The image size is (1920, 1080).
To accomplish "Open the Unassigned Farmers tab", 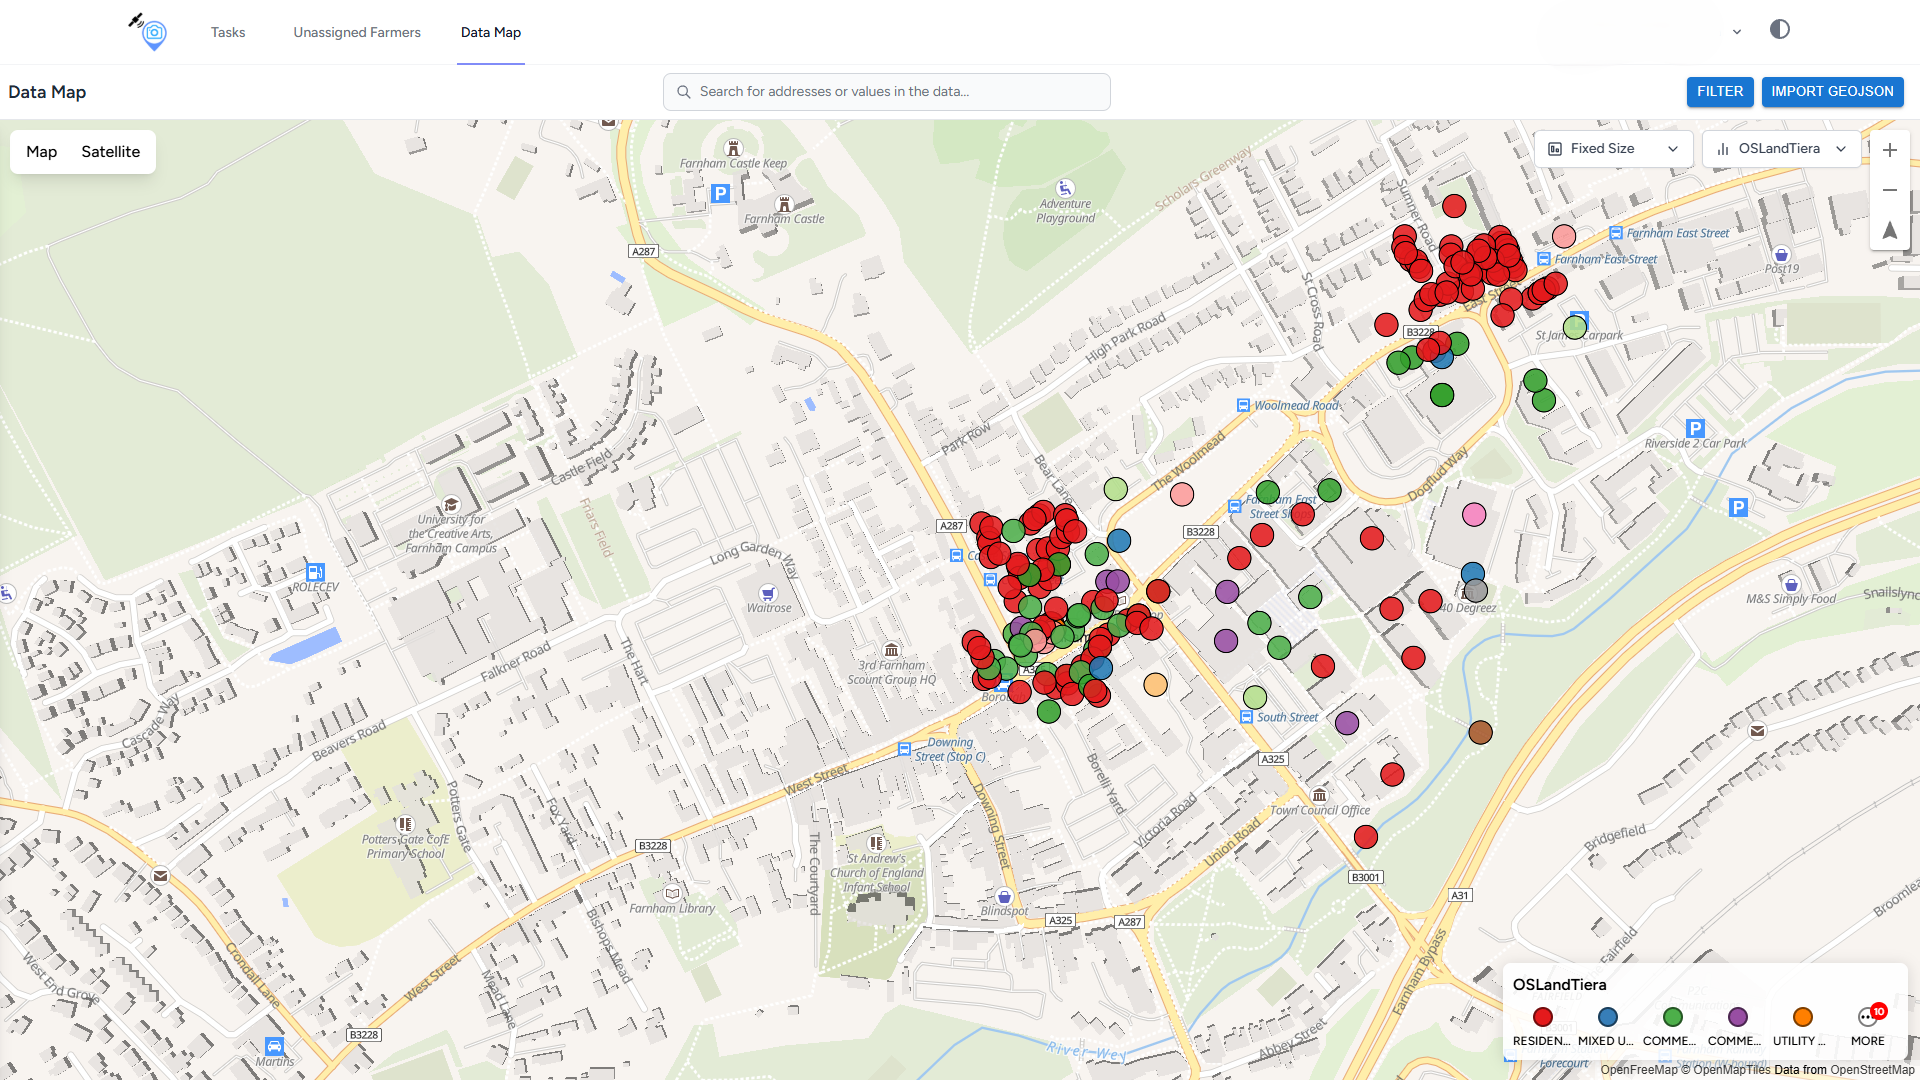I will [357, 32].
